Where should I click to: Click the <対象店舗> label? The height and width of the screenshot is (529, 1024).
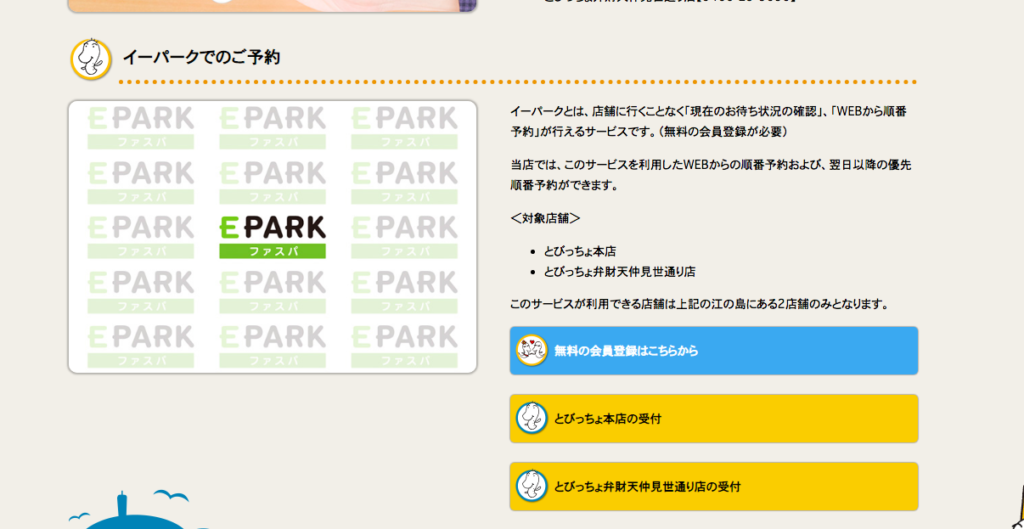click(545, 218)
